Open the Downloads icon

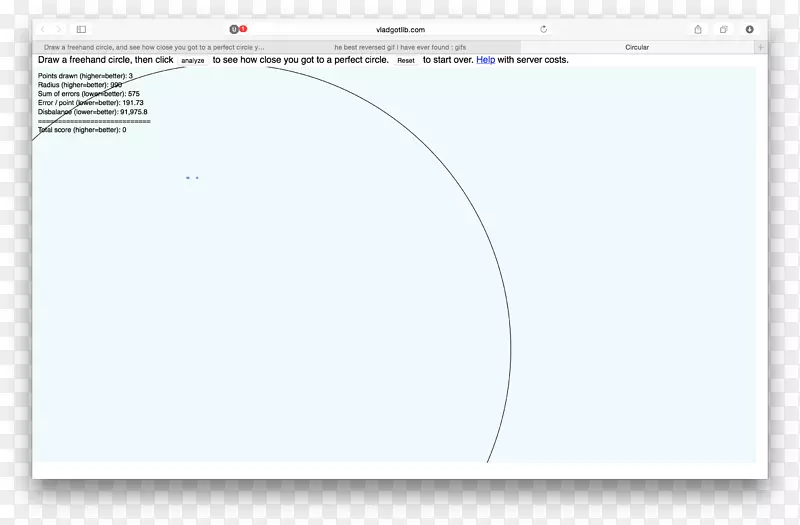click(x=749, y=30)
